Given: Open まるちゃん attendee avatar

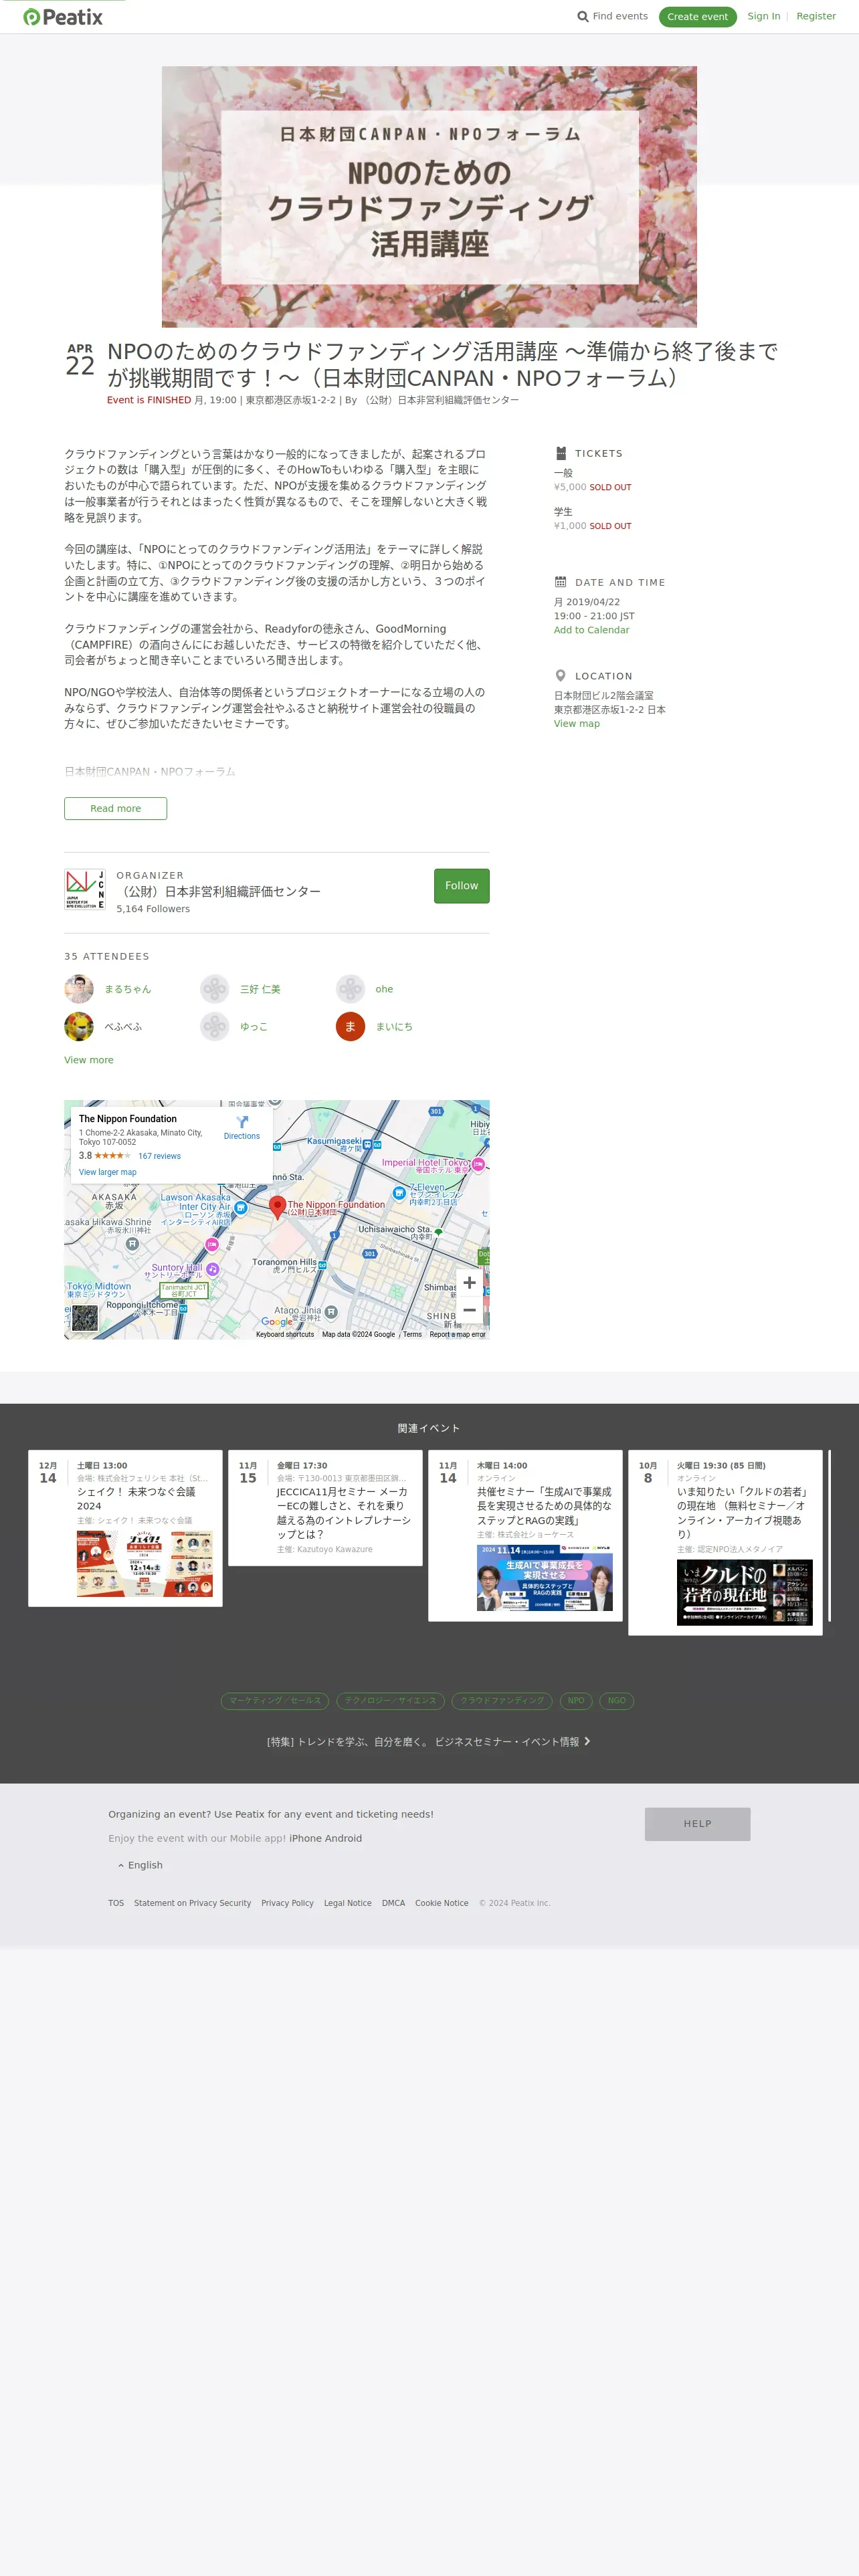Looking at the screenshot, I should (79, 989).
